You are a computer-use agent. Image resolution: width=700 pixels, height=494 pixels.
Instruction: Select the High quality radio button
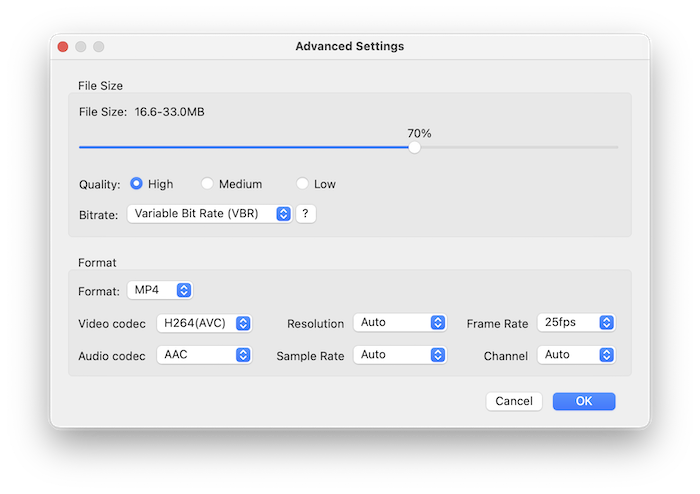pos(137,184)
